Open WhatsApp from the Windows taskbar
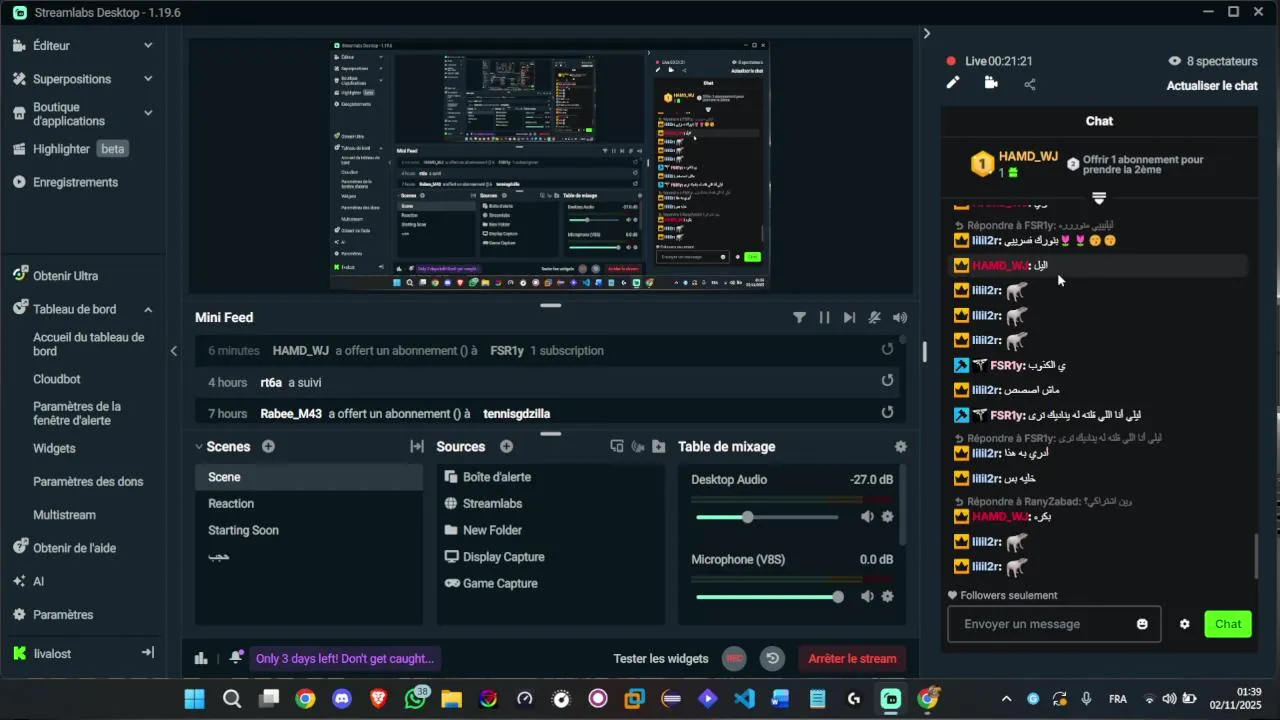Viewport: 1280px width, 720px height. point(415,698)
